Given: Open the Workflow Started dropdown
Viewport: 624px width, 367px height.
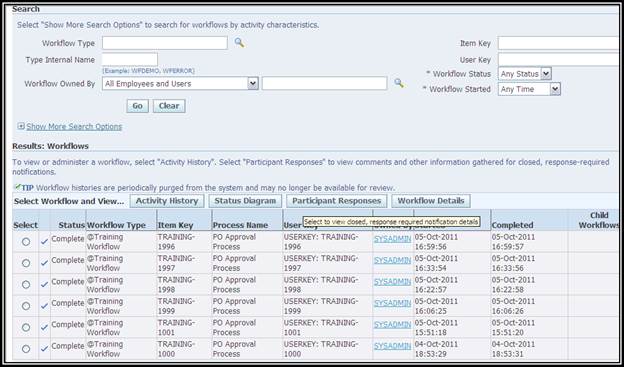Looking at the screenshot, I should coord(529,89).
